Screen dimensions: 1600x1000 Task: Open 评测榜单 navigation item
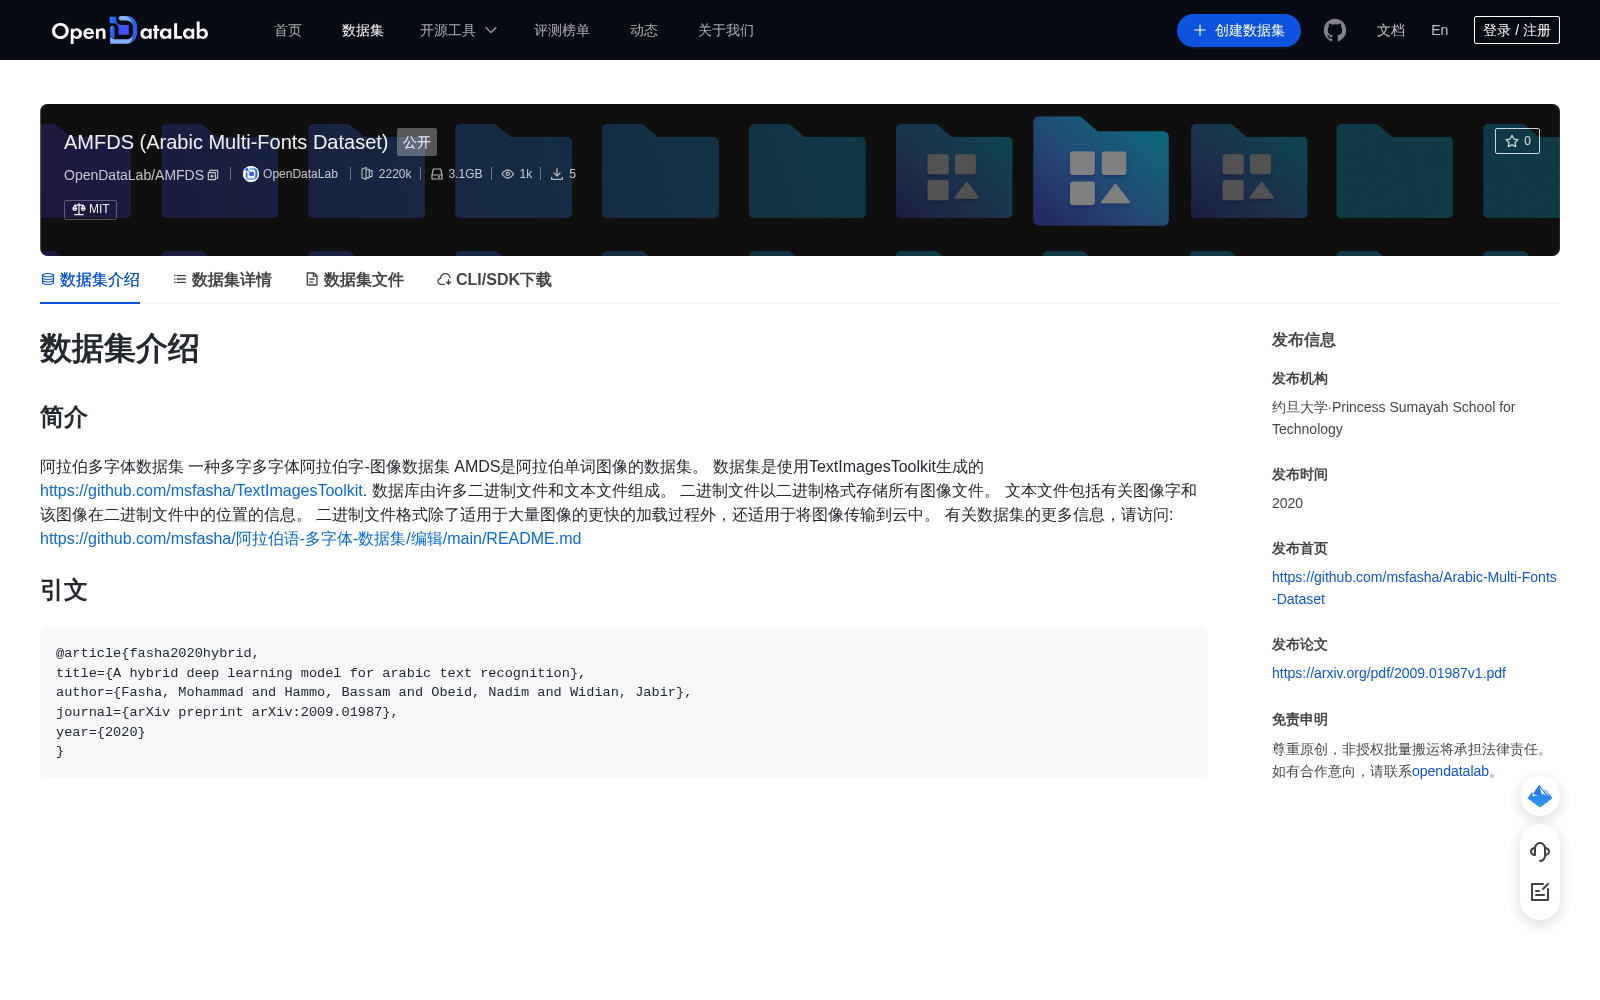pyautogui.click(x=562, y=30)
